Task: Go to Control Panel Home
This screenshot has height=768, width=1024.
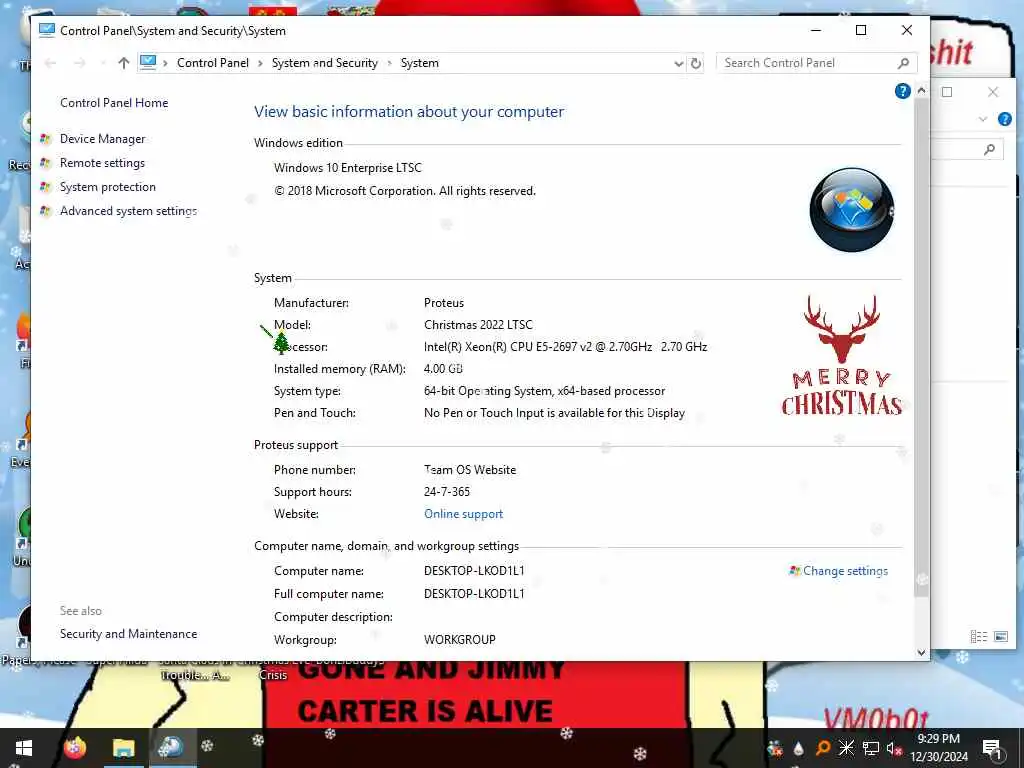Action: click(x=114, y=103)
